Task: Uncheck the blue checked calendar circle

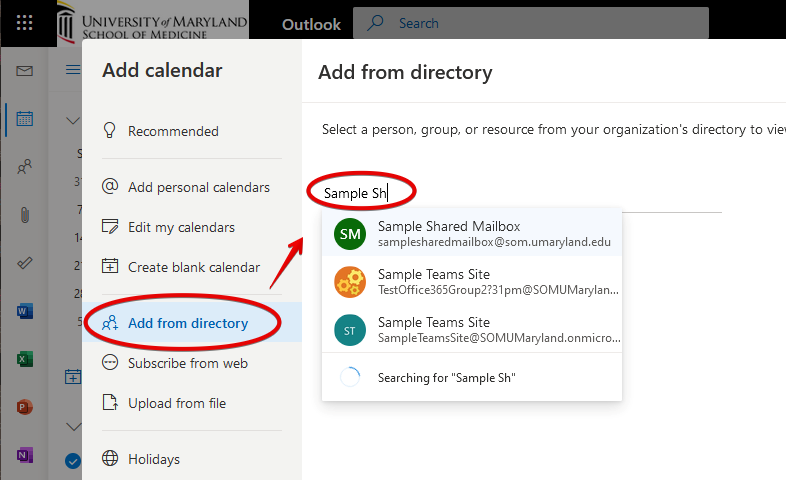Action: tap(72, 460)
